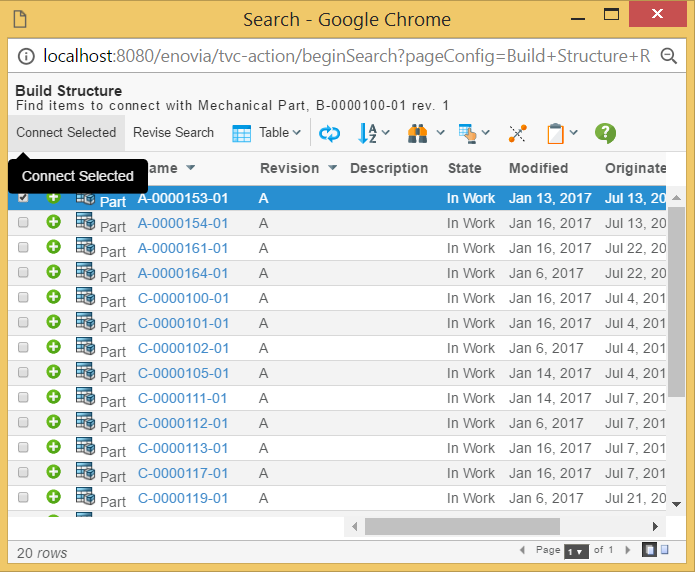Open part link C-0000112-01
This screenshot has height=572, width=695.
click(183, 423)
